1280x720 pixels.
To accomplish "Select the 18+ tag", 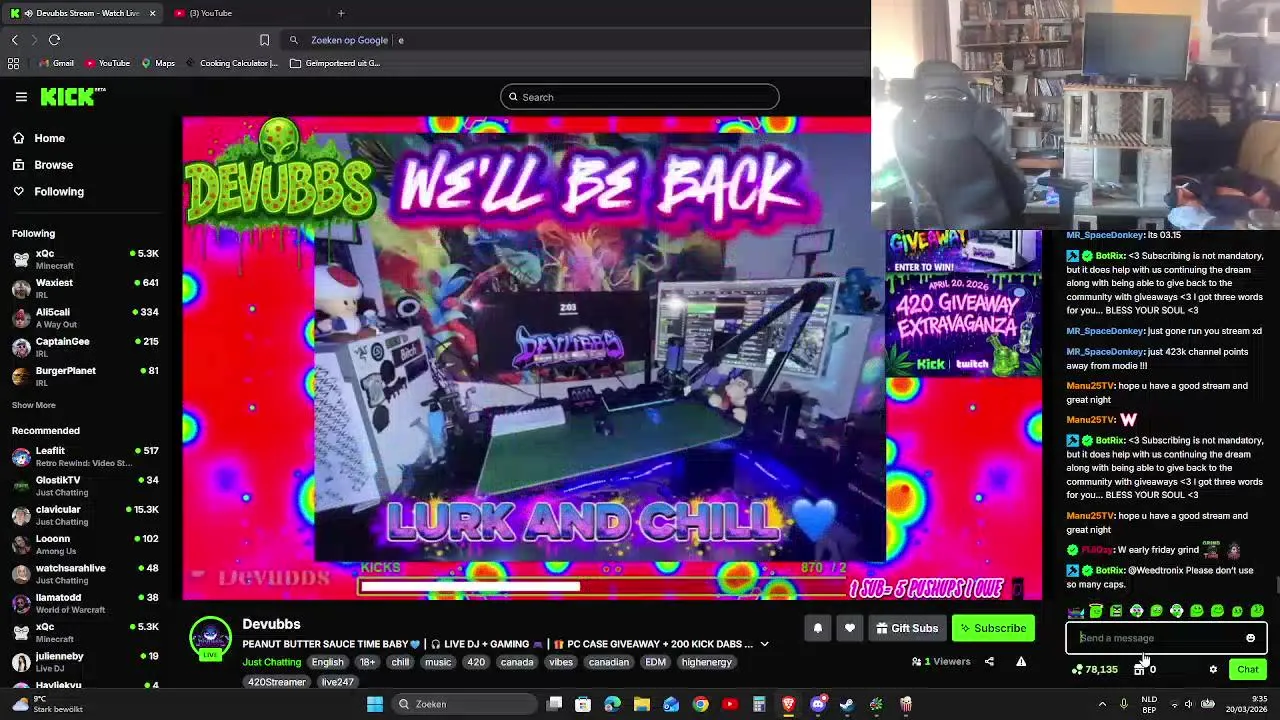I will (x=367, y=662).
